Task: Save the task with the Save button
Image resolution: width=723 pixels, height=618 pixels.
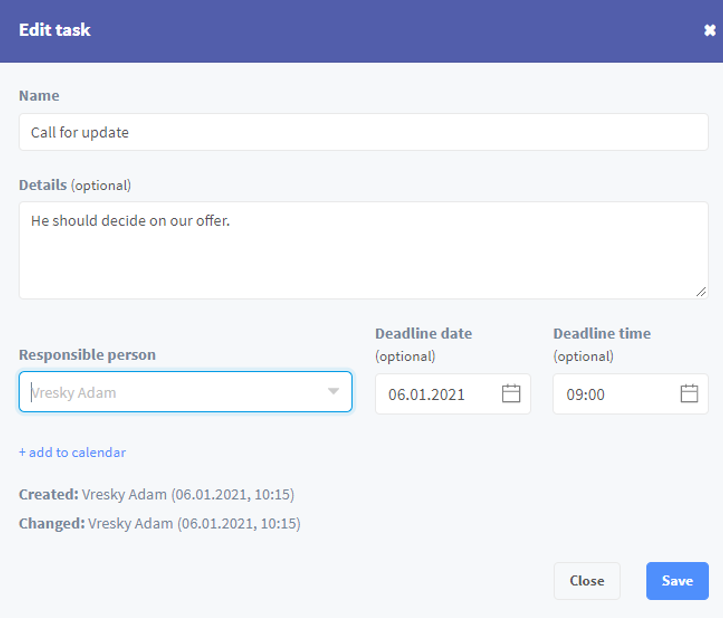Action: pyautogui.click(x=677, y=581)
